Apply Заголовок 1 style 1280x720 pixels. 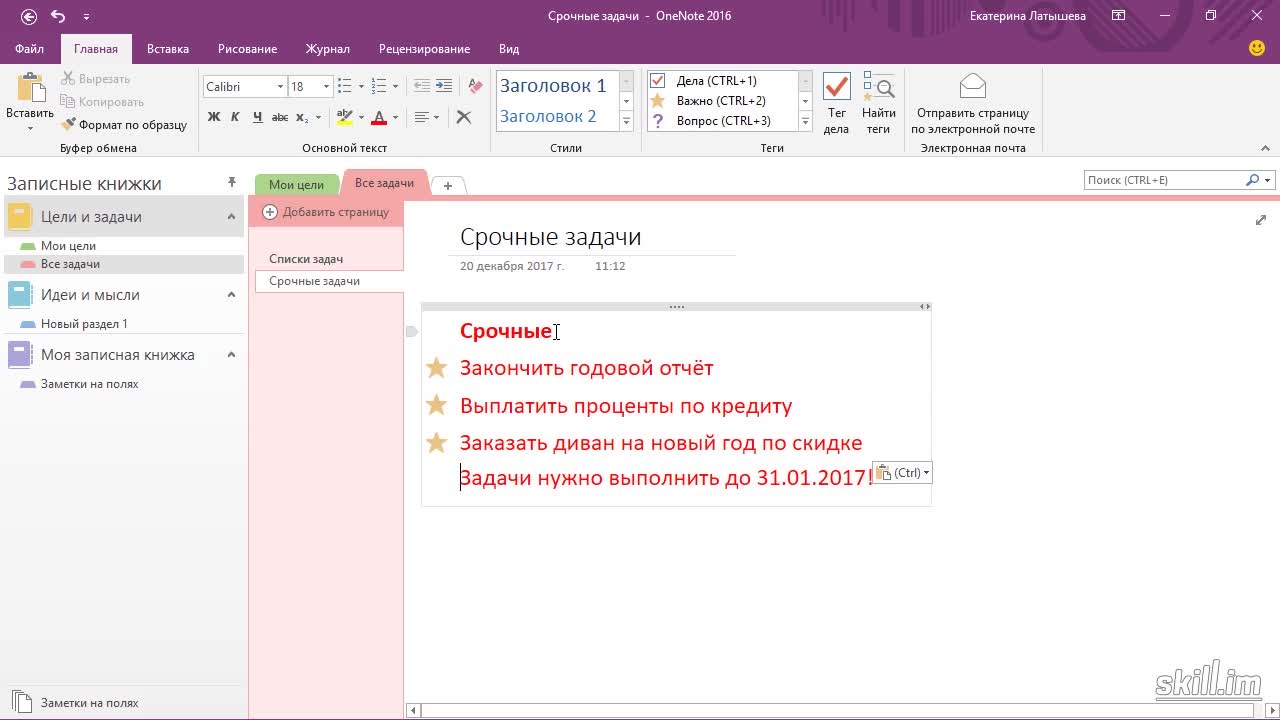(553, 86)
